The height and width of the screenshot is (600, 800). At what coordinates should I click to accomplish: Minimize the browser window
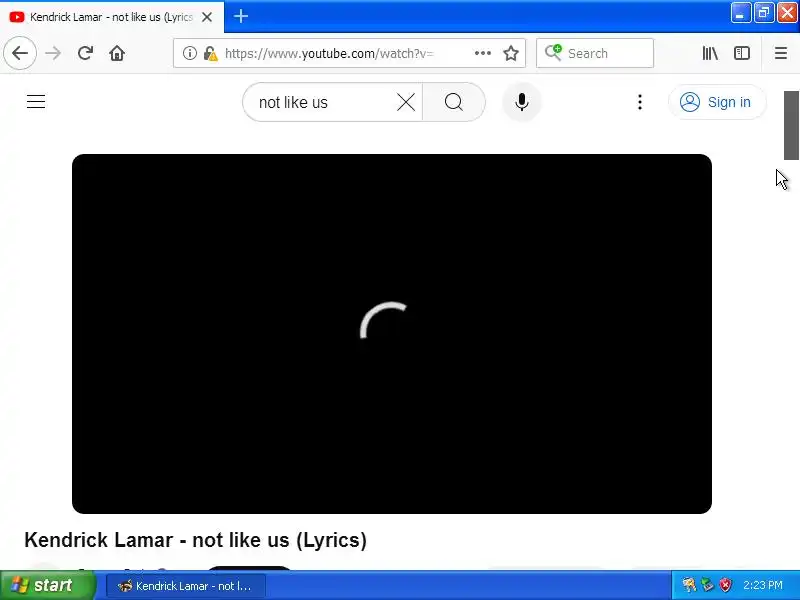coord(740,13)
